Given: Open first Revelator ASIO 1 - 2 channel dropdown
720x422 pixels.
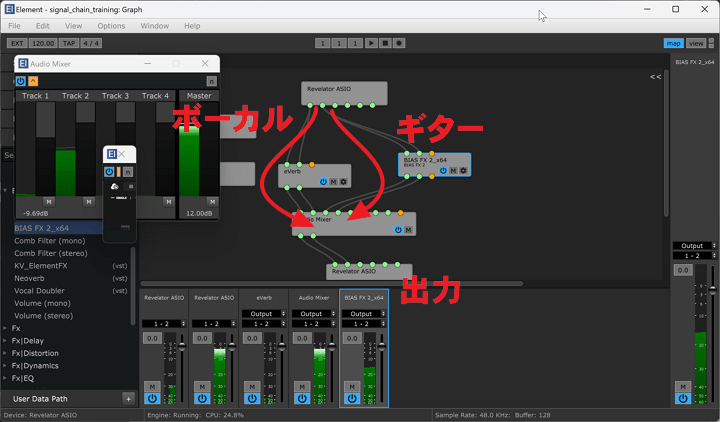Looking at the screenshot, I should click(164, 324).
